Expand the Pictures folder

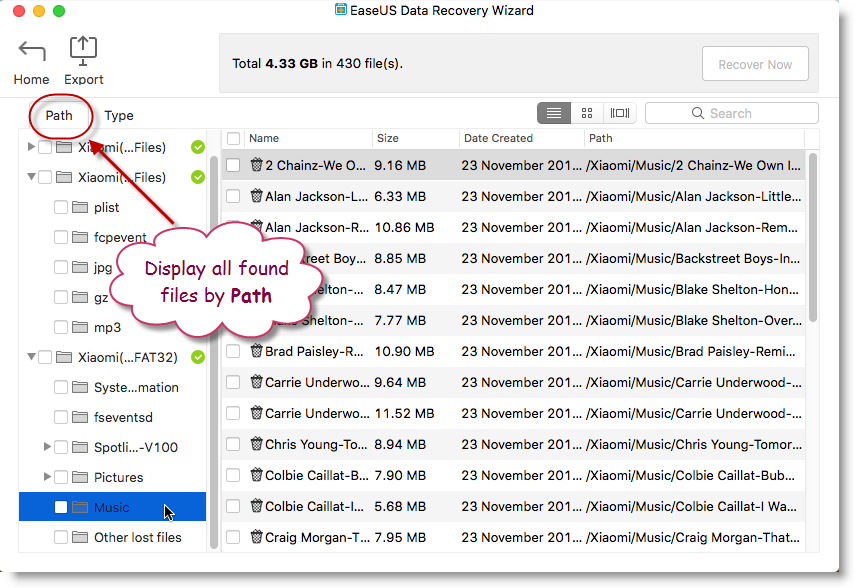point(47,477)
